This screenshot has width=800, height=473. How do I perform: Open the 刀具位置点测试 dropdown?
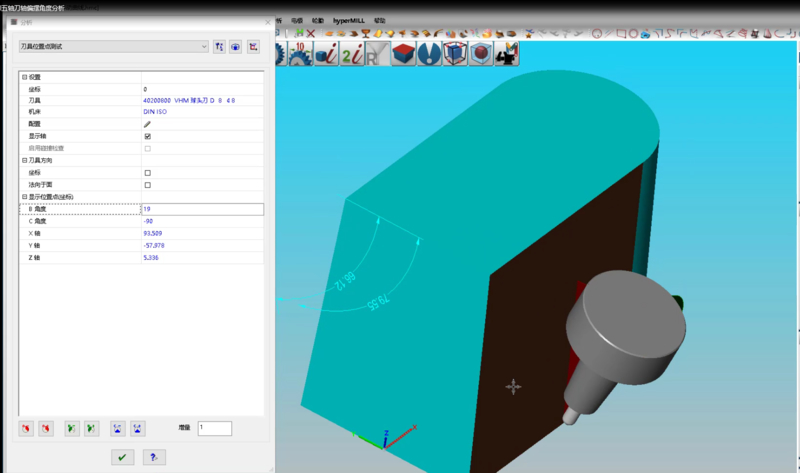[113, 46]
